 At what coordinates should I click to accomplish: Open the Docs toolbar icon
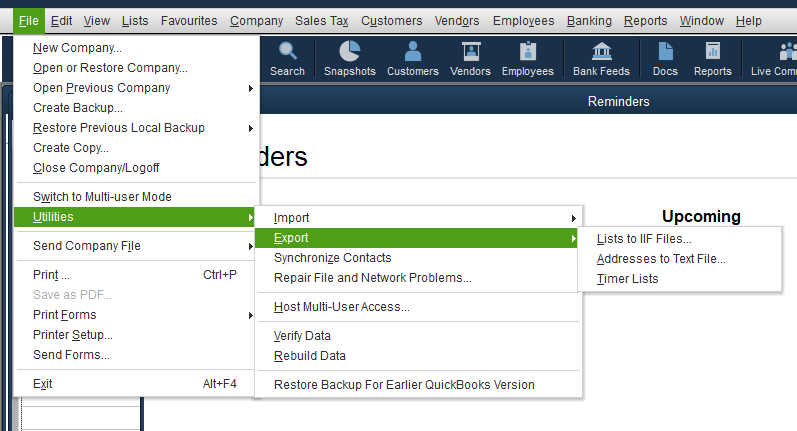(665, 52)
